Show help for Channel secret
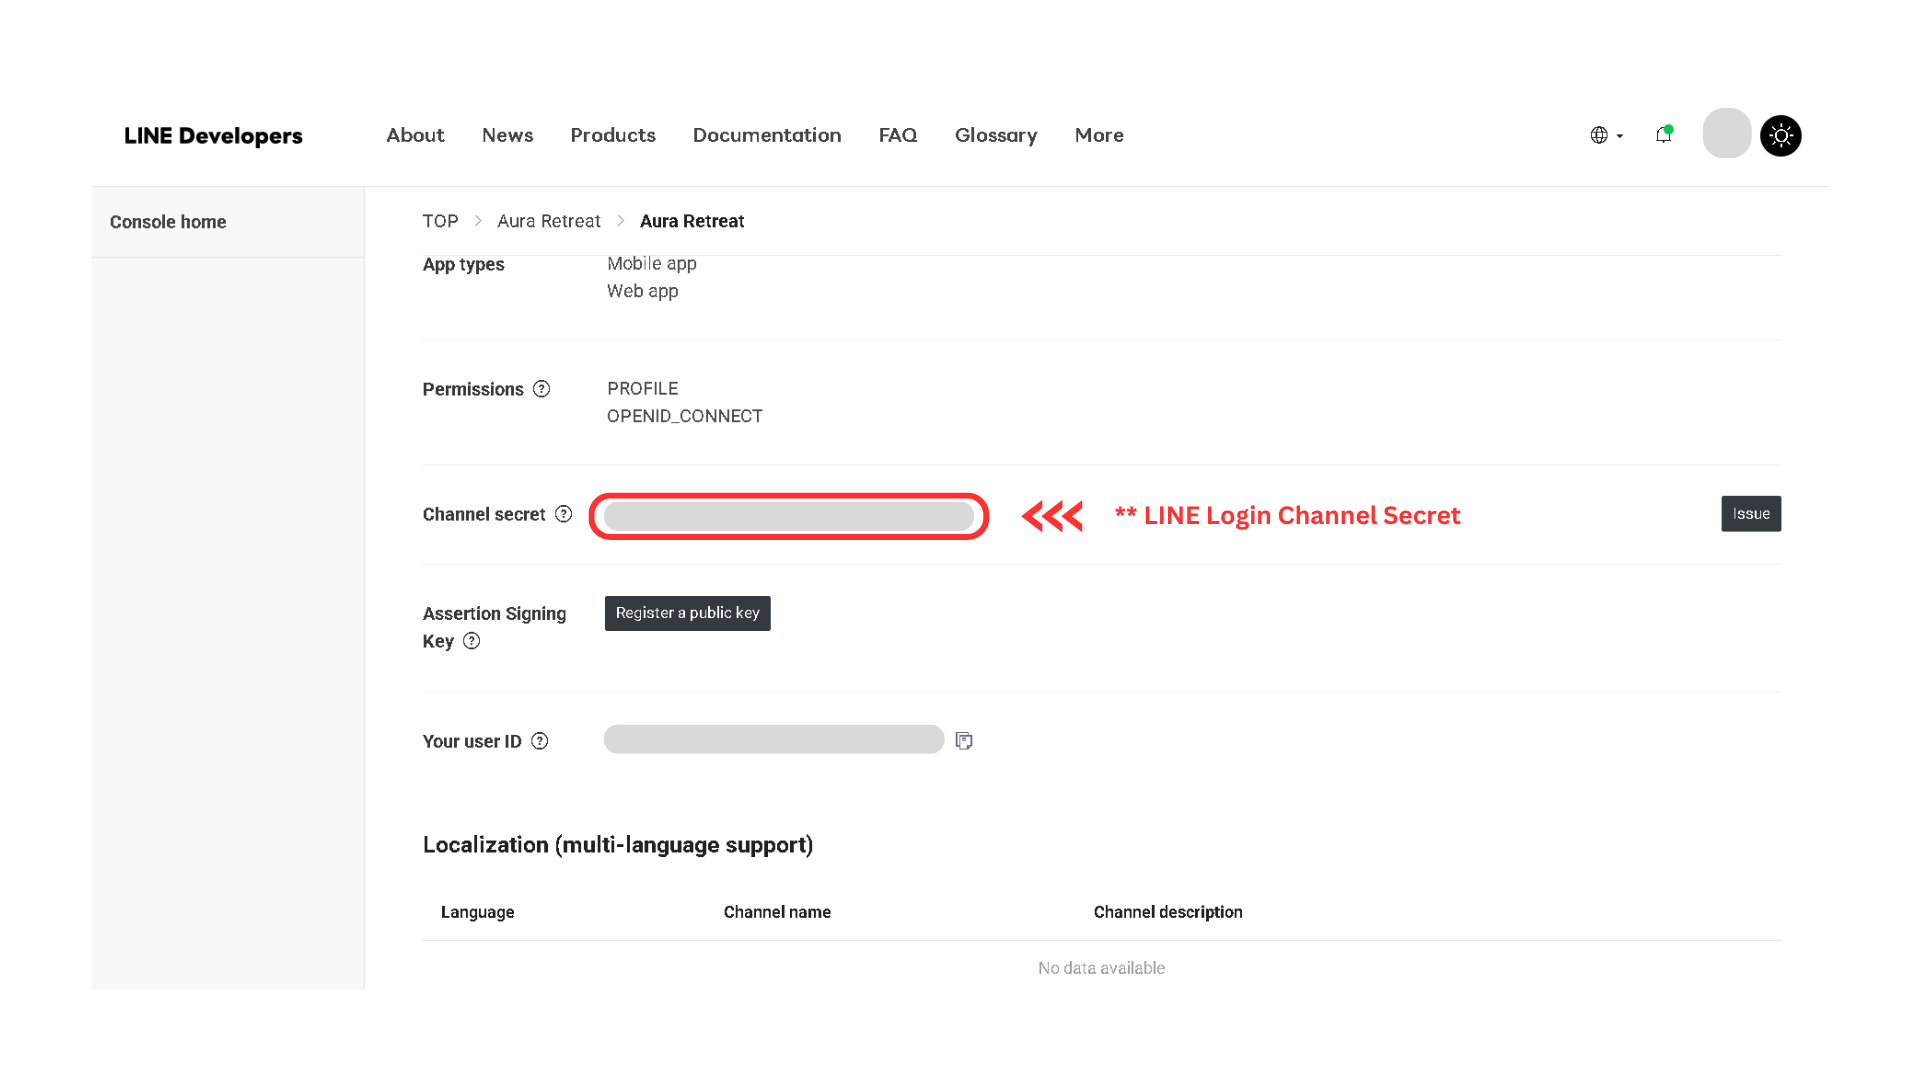This screenshot has width=1920, height=1080. coord(564,514)
